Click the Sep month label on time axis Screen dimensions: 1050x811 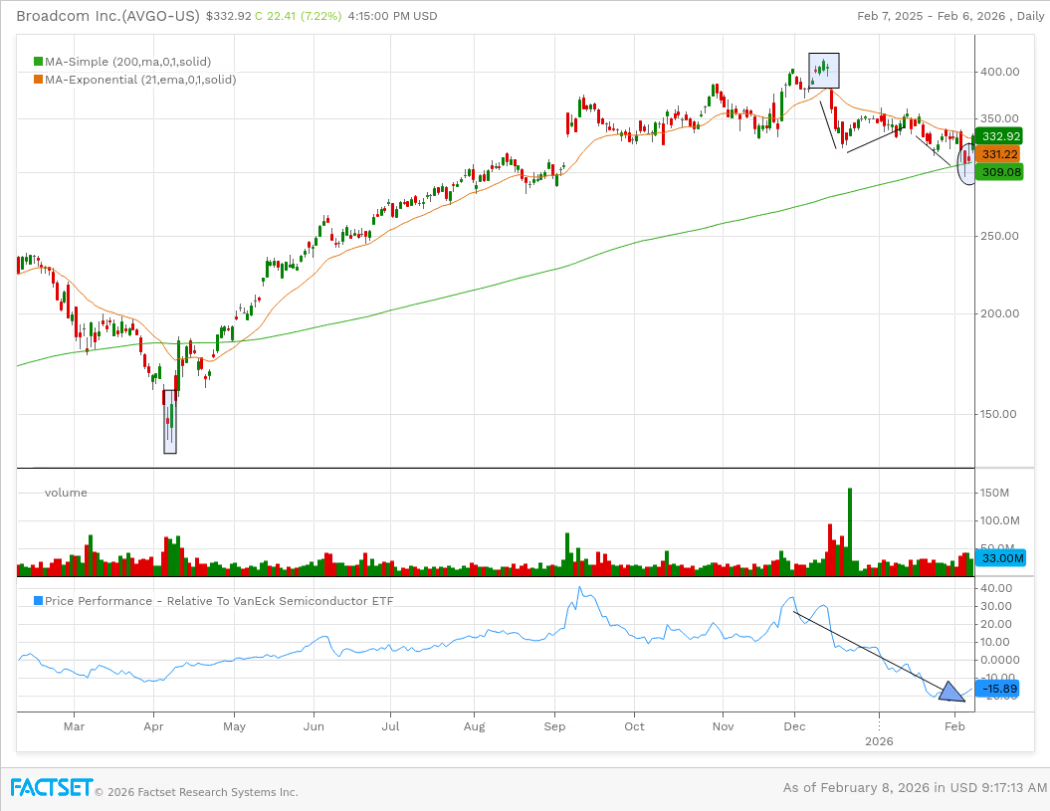coord(554,726)
